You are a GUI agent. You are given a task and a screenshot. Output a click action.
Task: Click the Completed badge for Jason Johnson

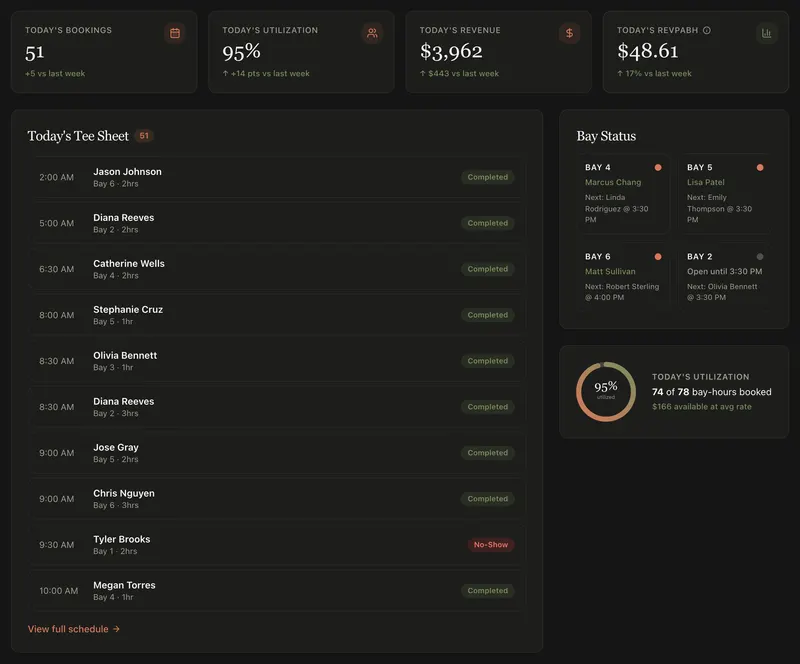tap(488, 177)
